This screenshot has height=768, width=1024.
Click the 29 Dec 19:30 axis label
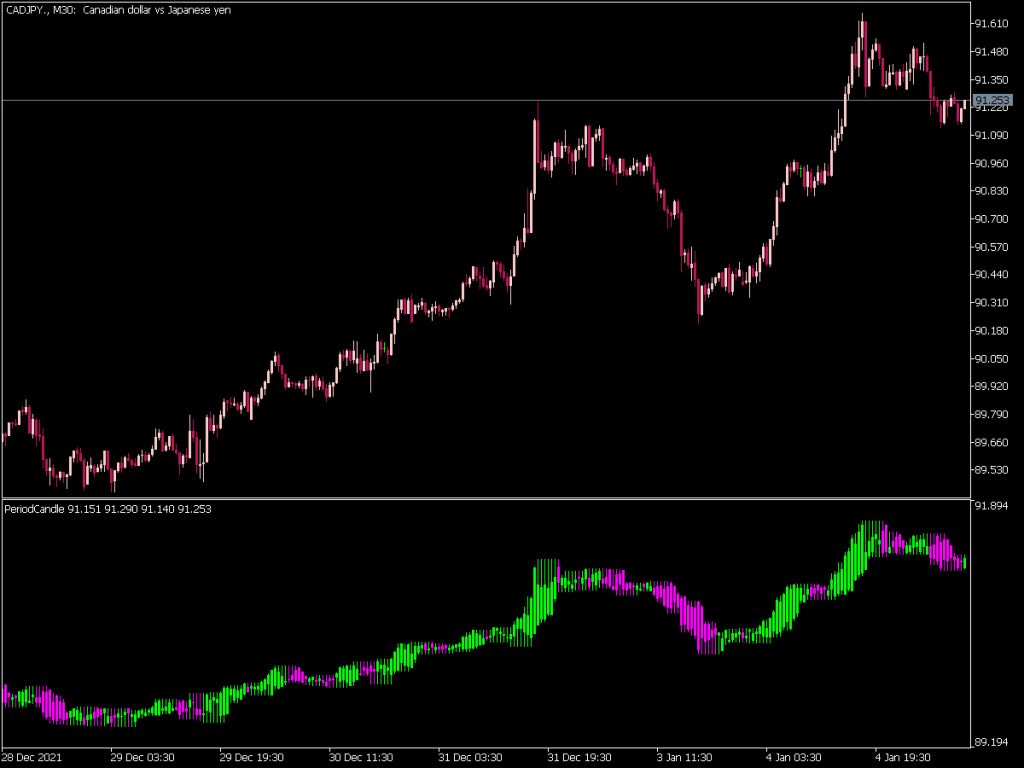pyautogui.click(x=250, y=758)
